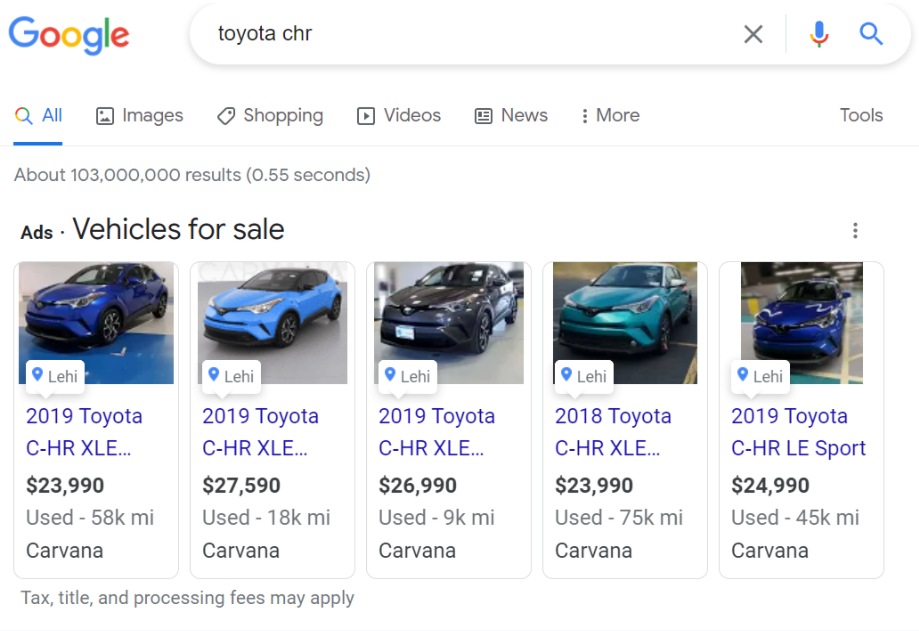Switch to the Images tab
Screen dimensions: 919x631
[x=139, y=115]
